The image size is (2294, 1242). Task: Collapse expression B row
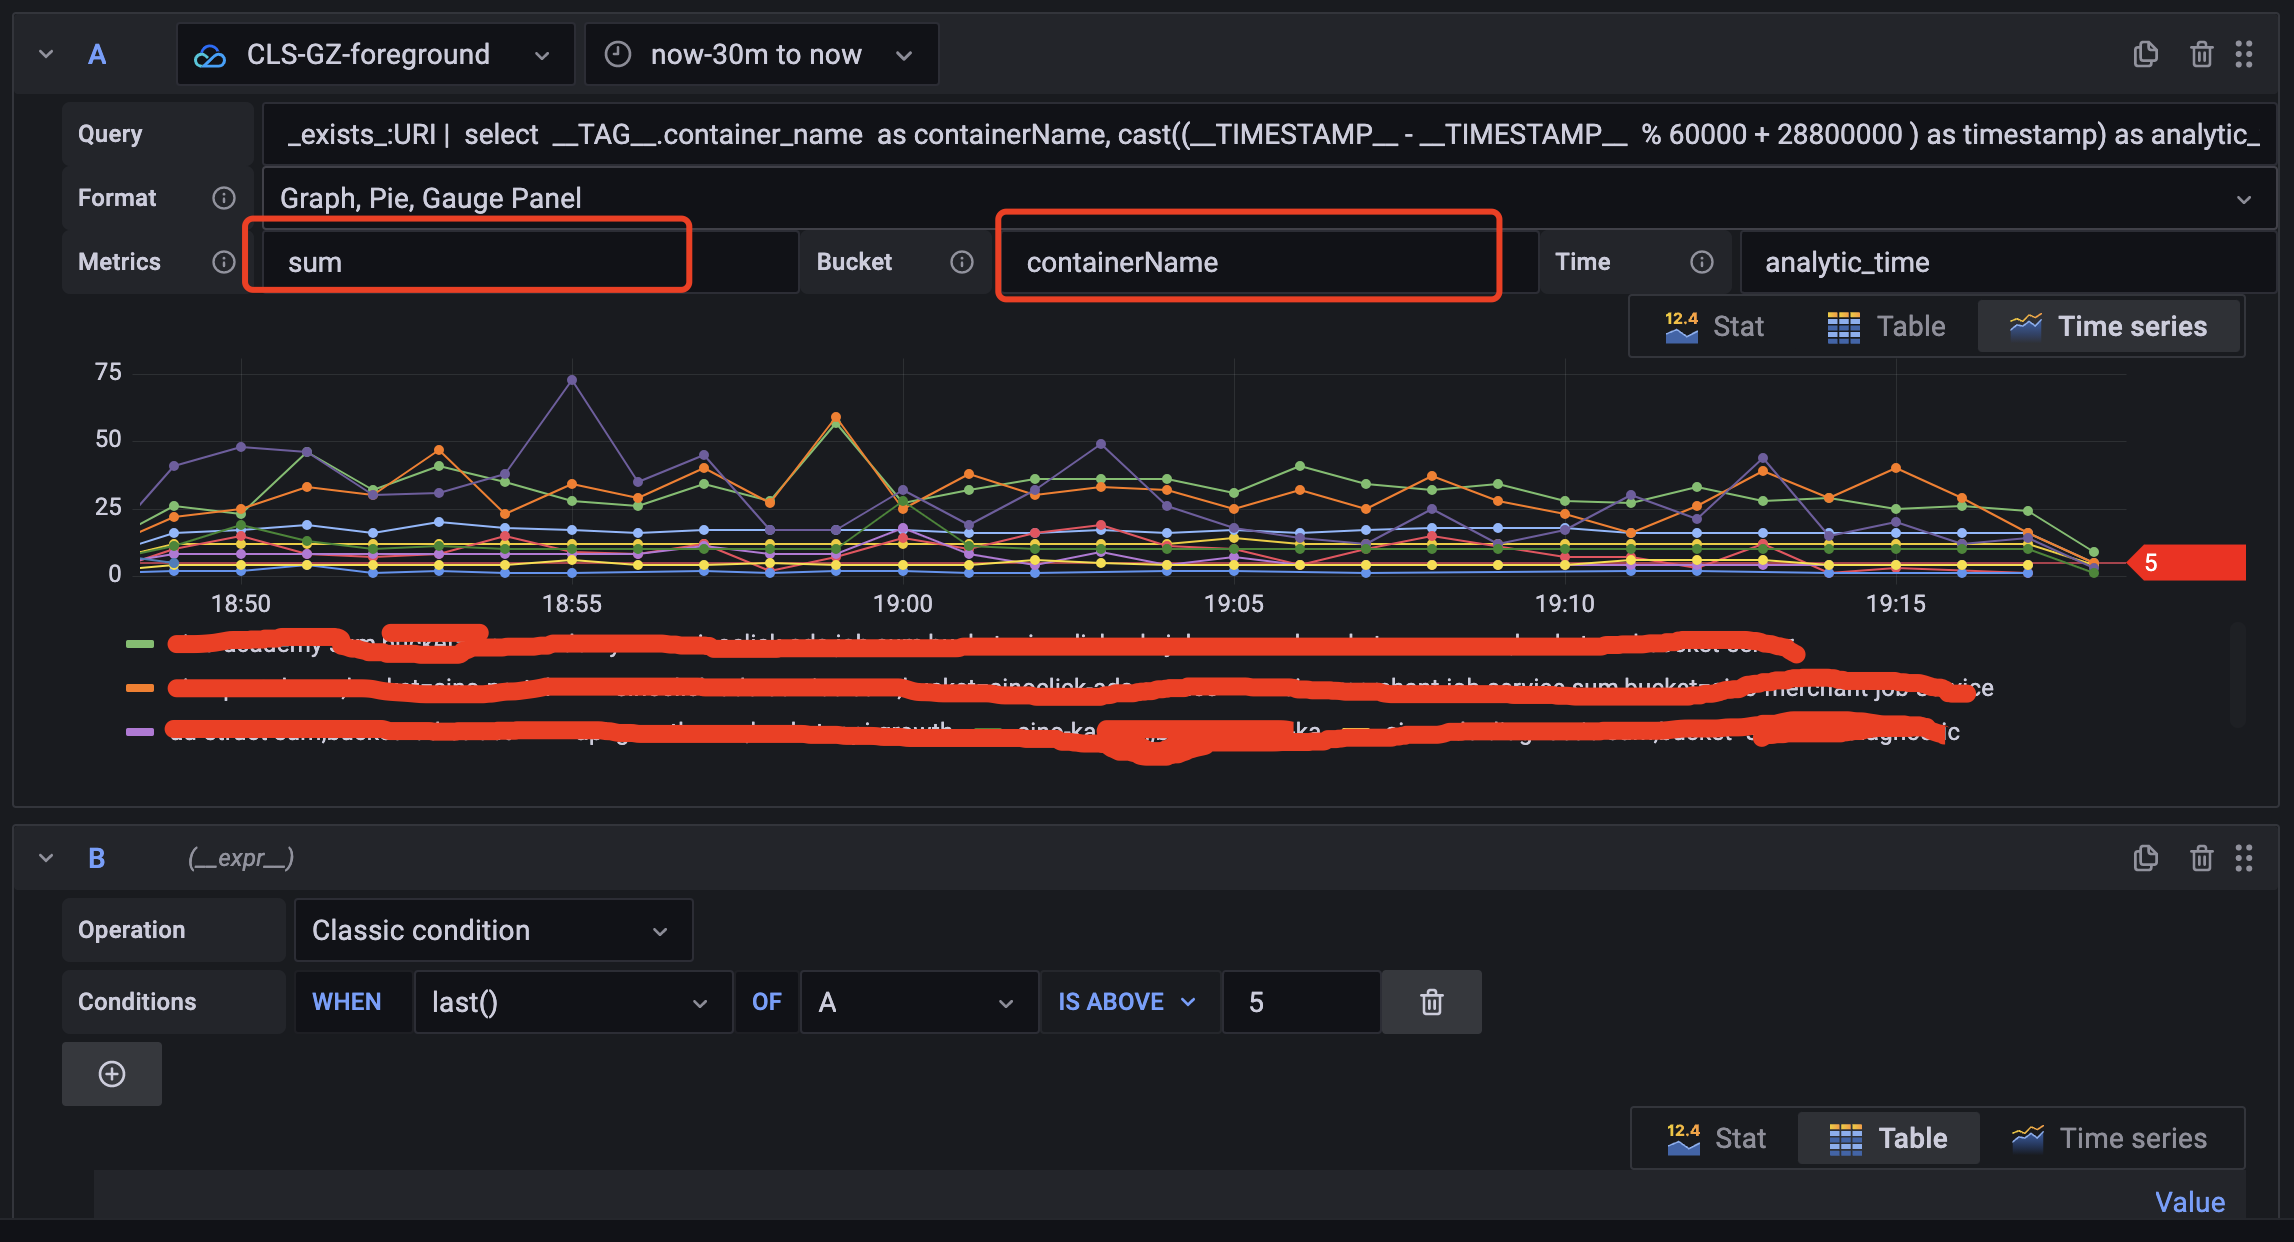(x=46, y=858)
